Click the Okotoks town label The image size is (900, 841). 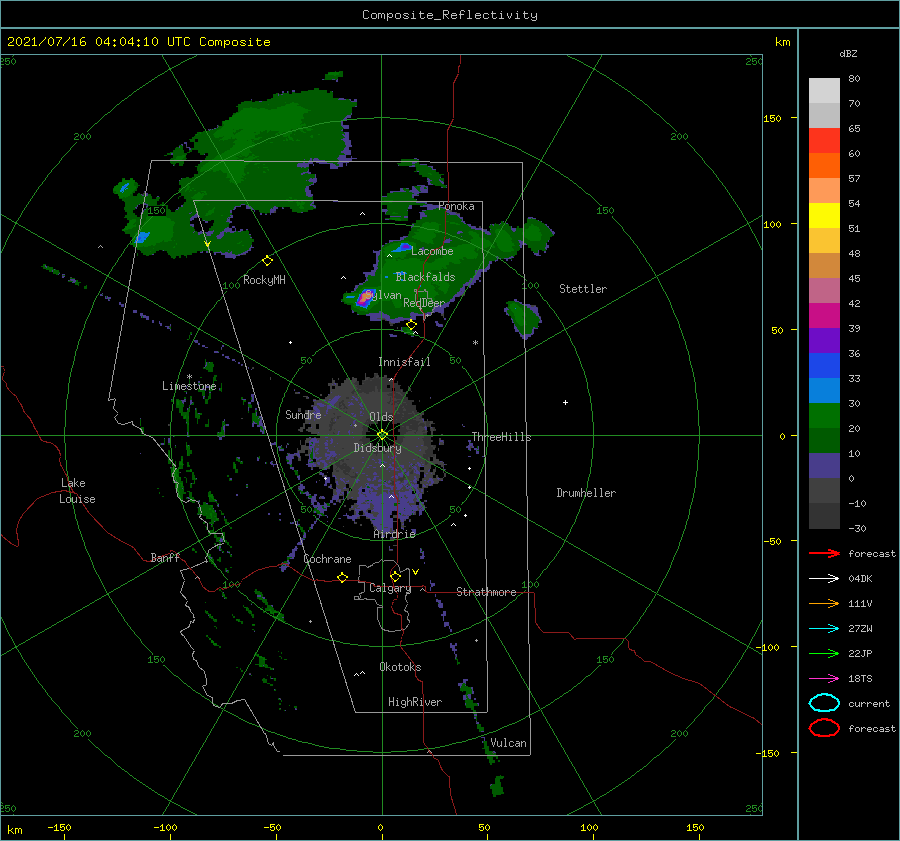400,667
